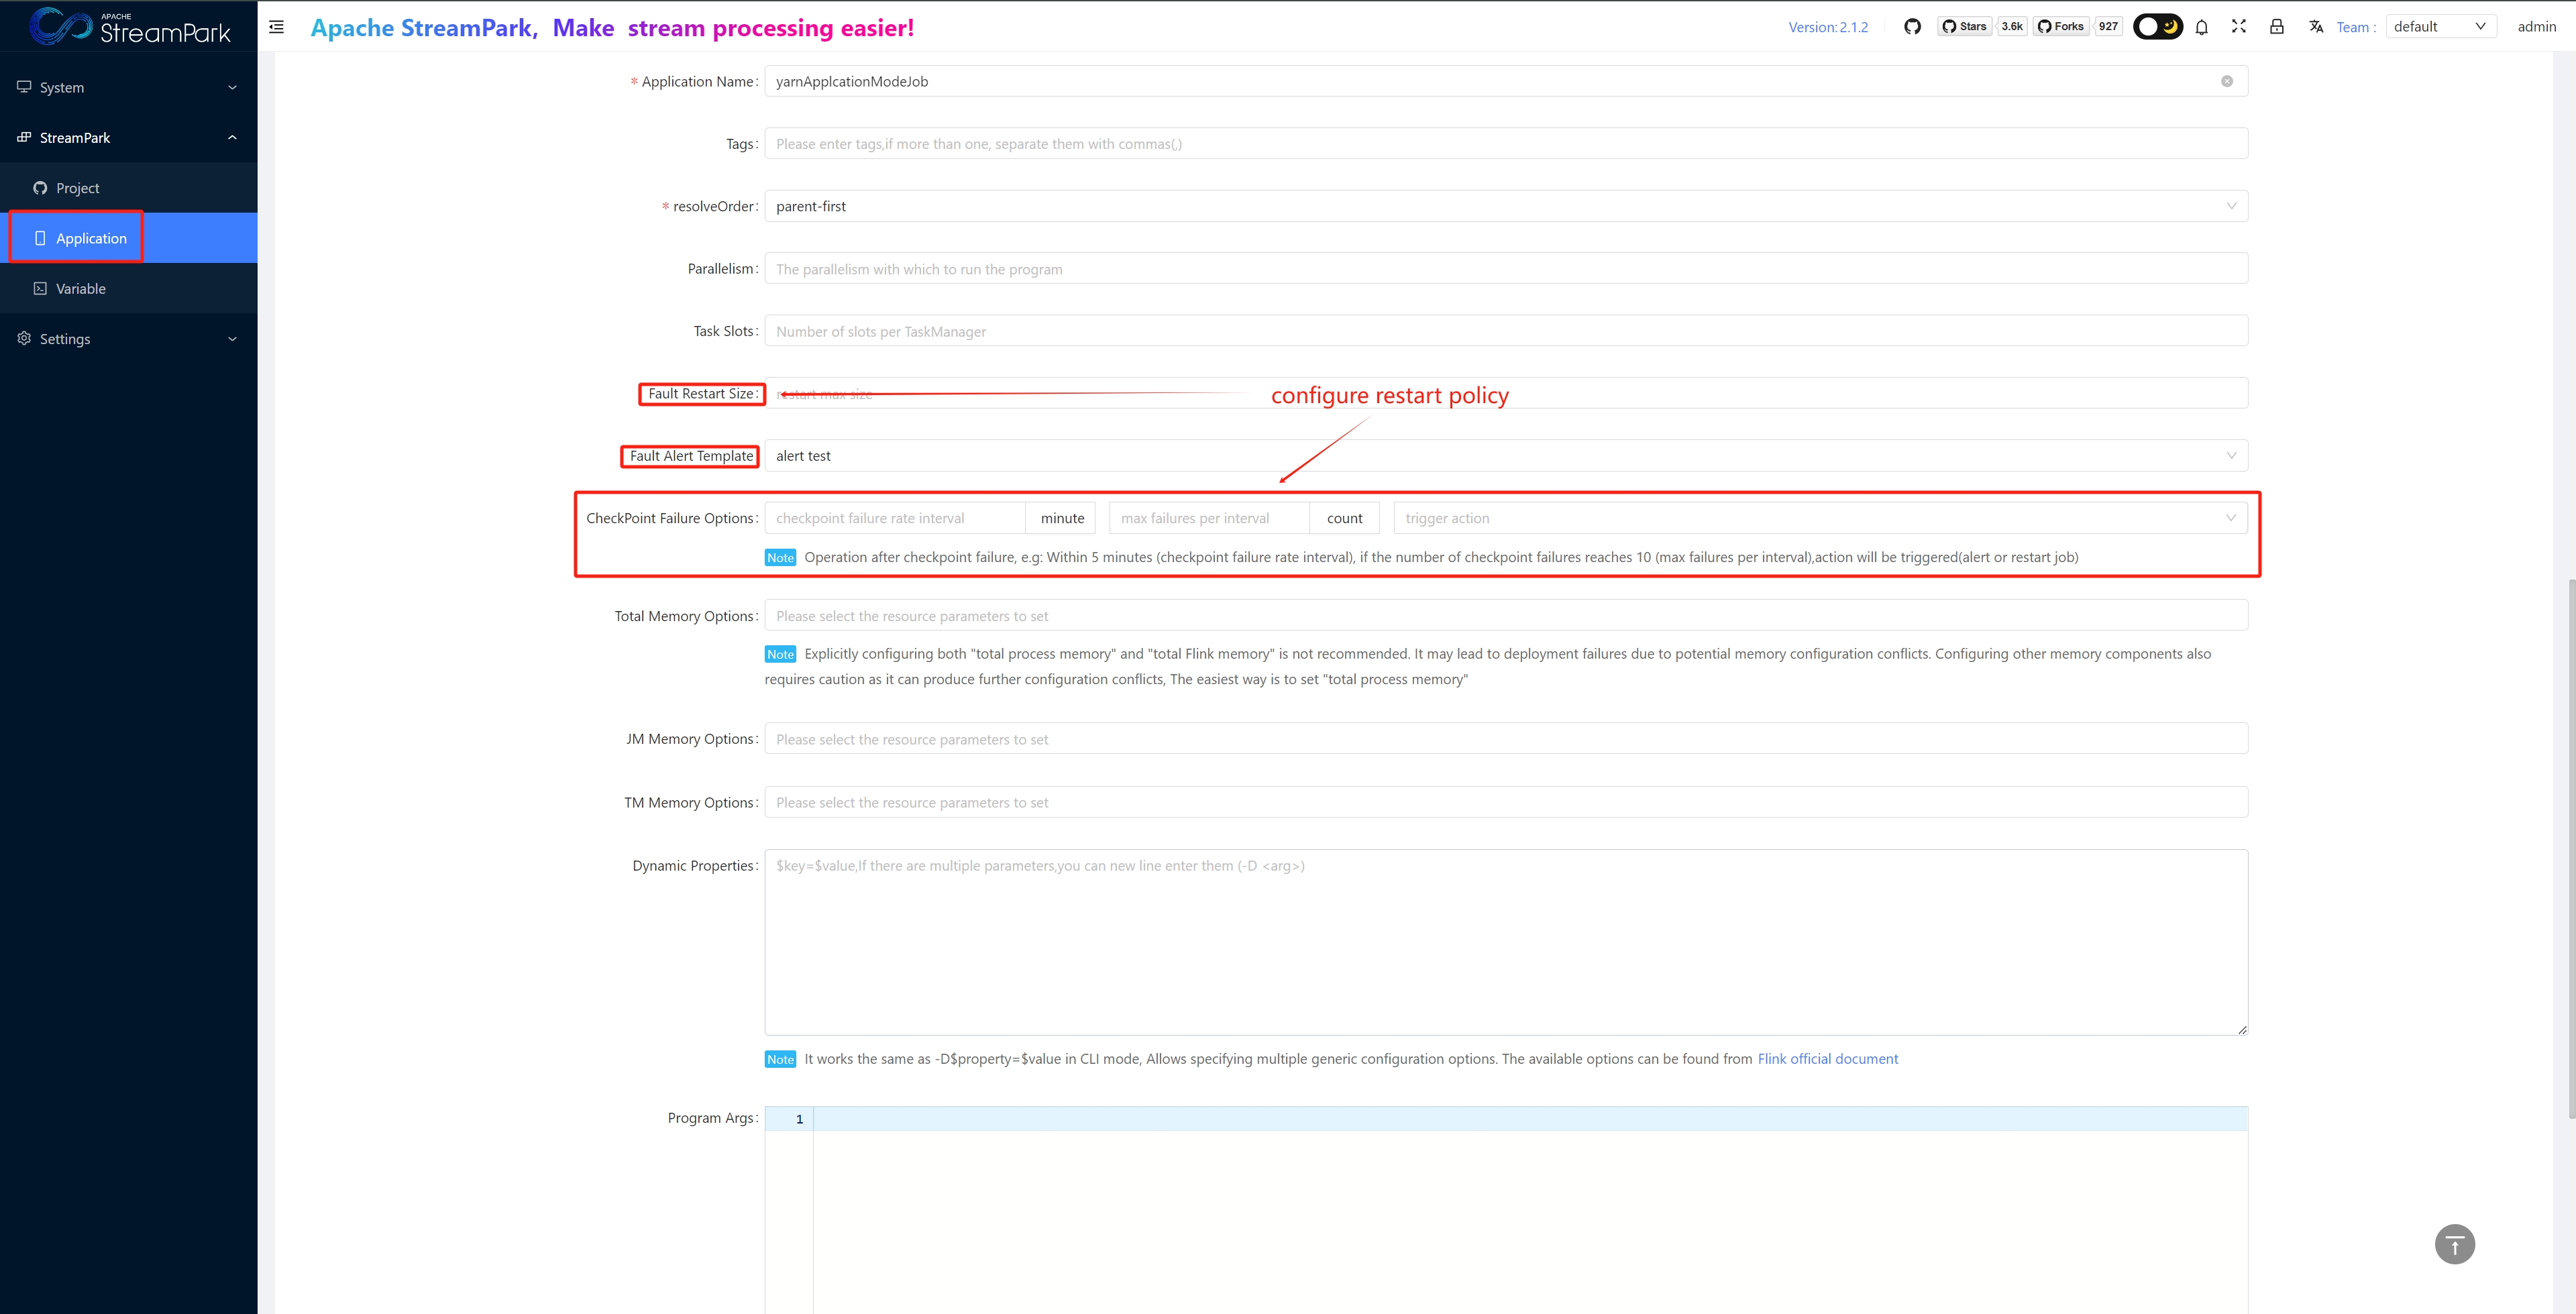Enter fullscreen mode via expand icon
Image resolution: width=2576 pixels, height=1314 pixels.
point(2239,27)
